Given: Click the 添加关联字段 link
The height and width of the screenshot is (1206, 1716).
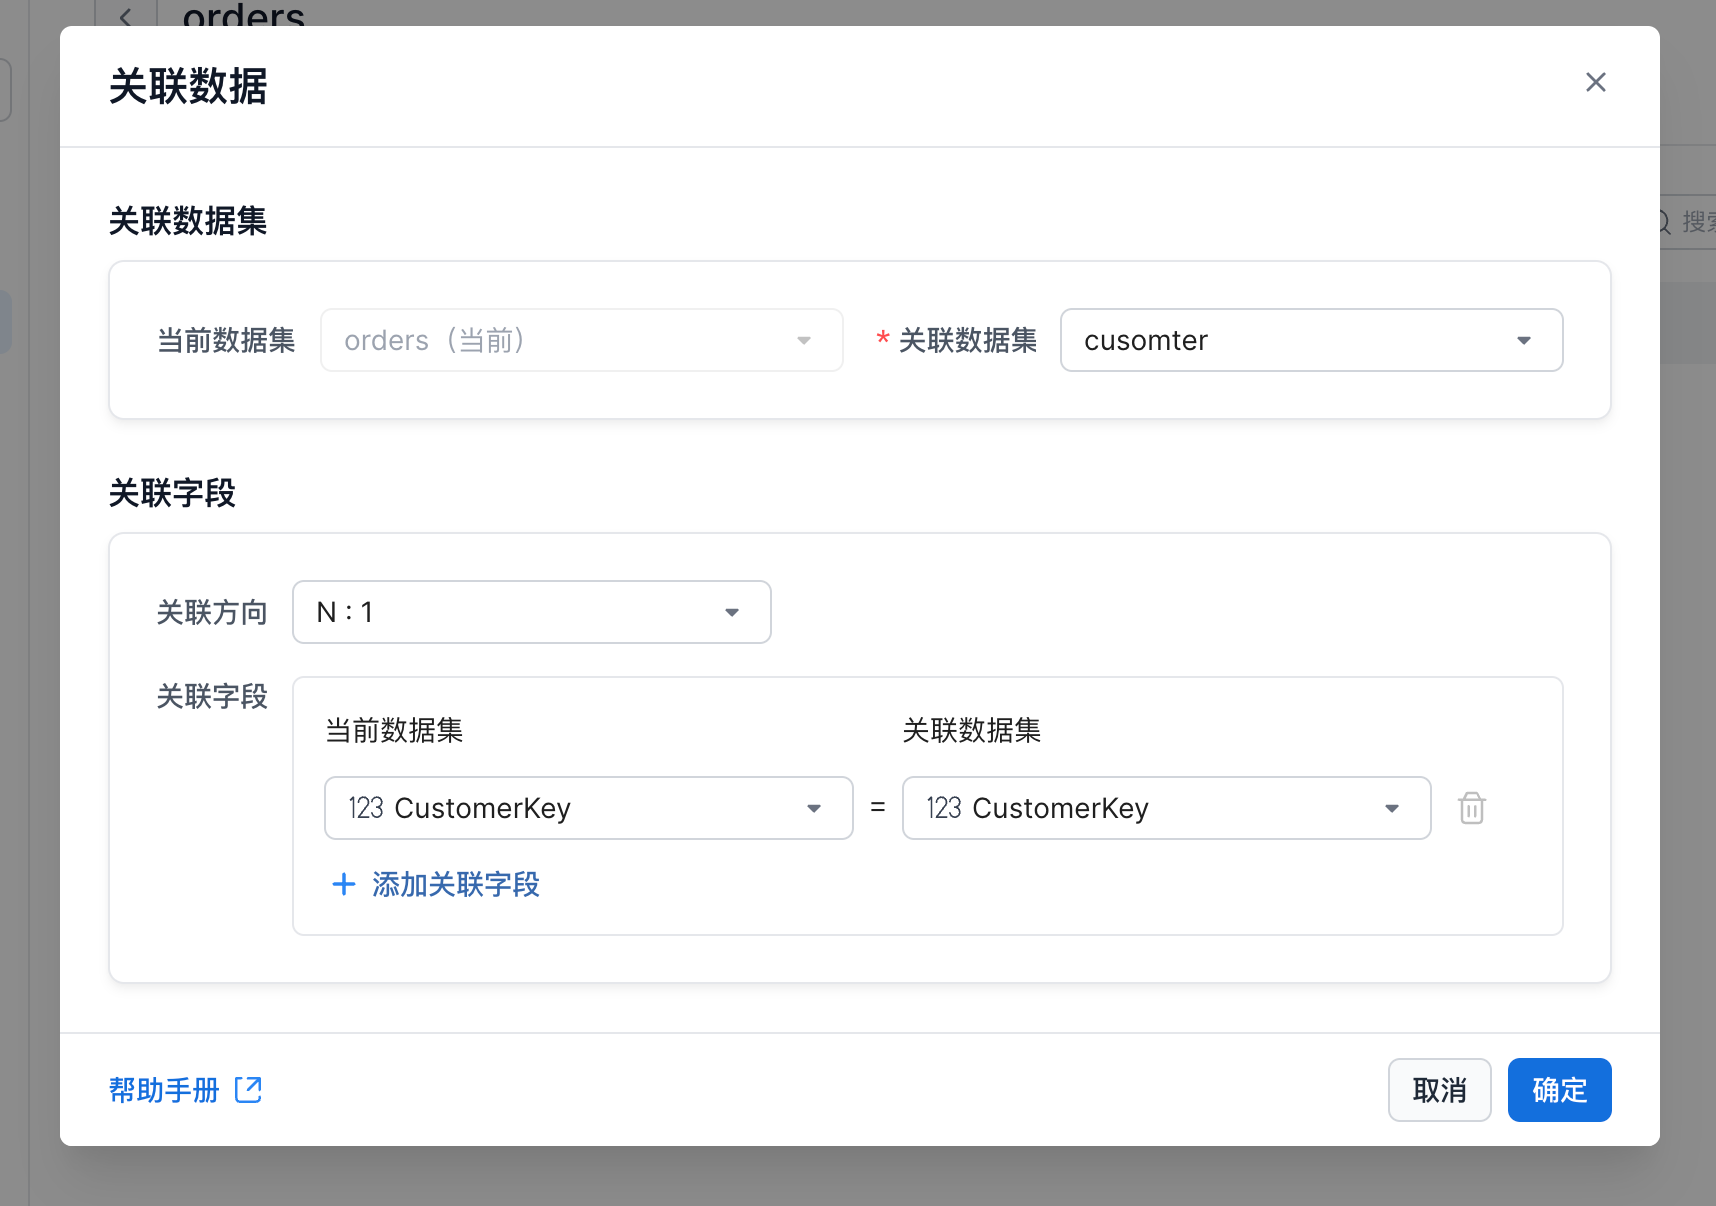Looking at the screenshot, I should 455,884.
